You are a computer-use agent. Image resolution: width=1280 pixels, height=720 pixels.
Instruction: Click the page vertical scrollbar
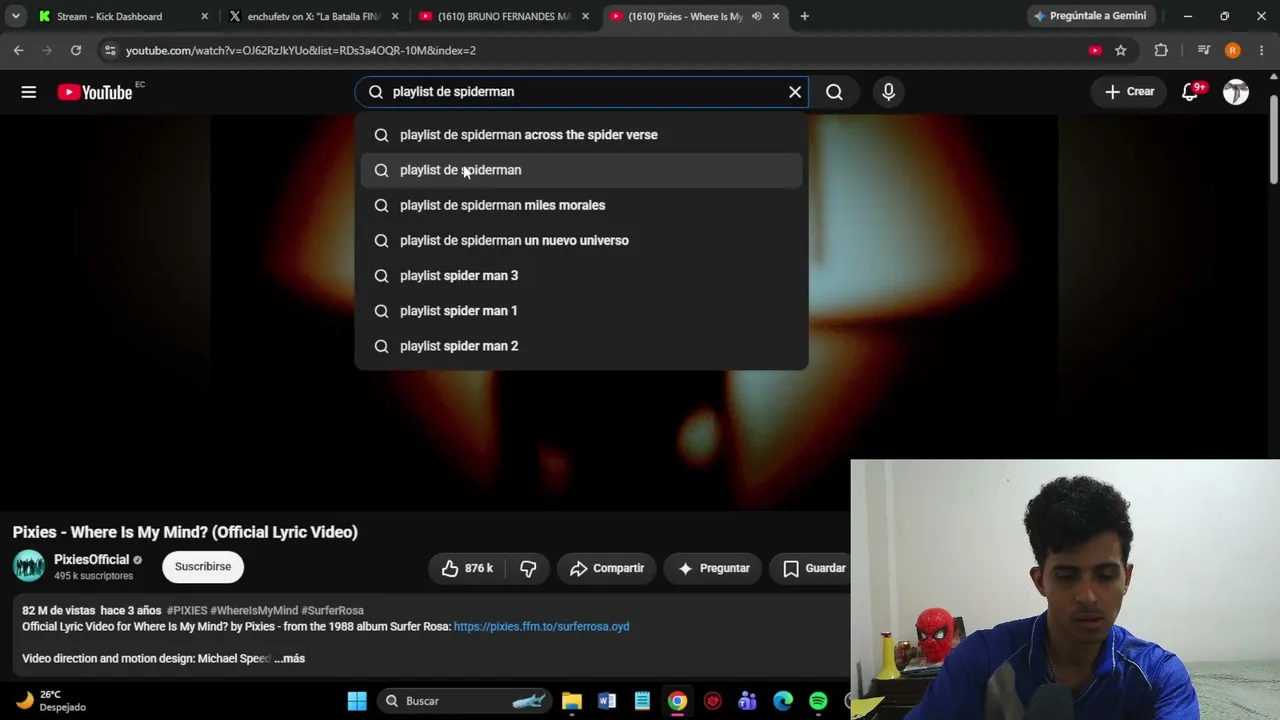tap(1274, 140)
